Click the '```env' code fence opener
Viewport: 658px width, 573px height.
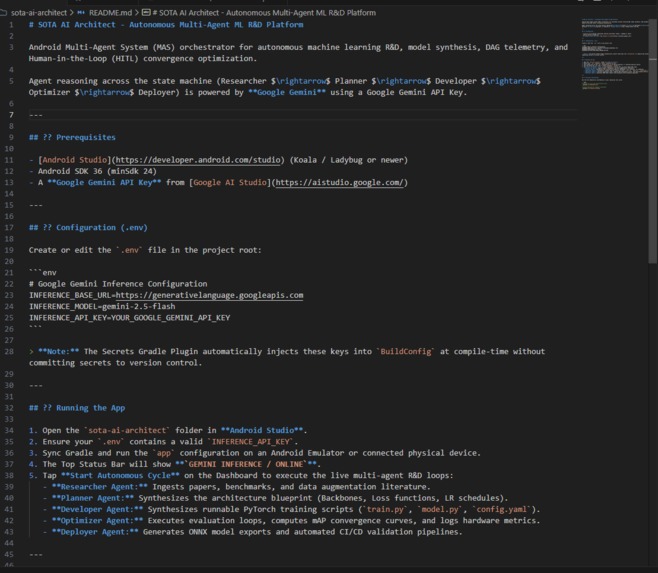pos(42,273)
